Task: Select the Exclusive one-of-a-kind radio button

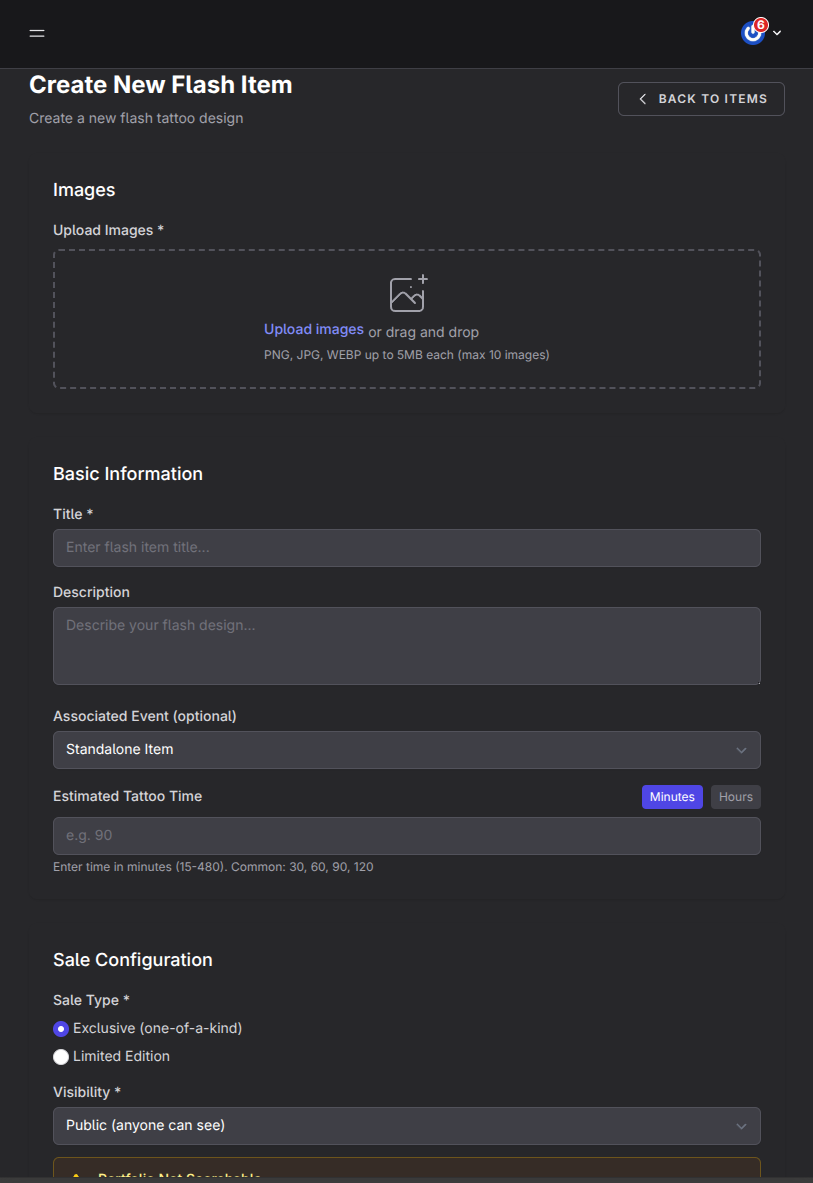Action: click(x=61, y=1027)
